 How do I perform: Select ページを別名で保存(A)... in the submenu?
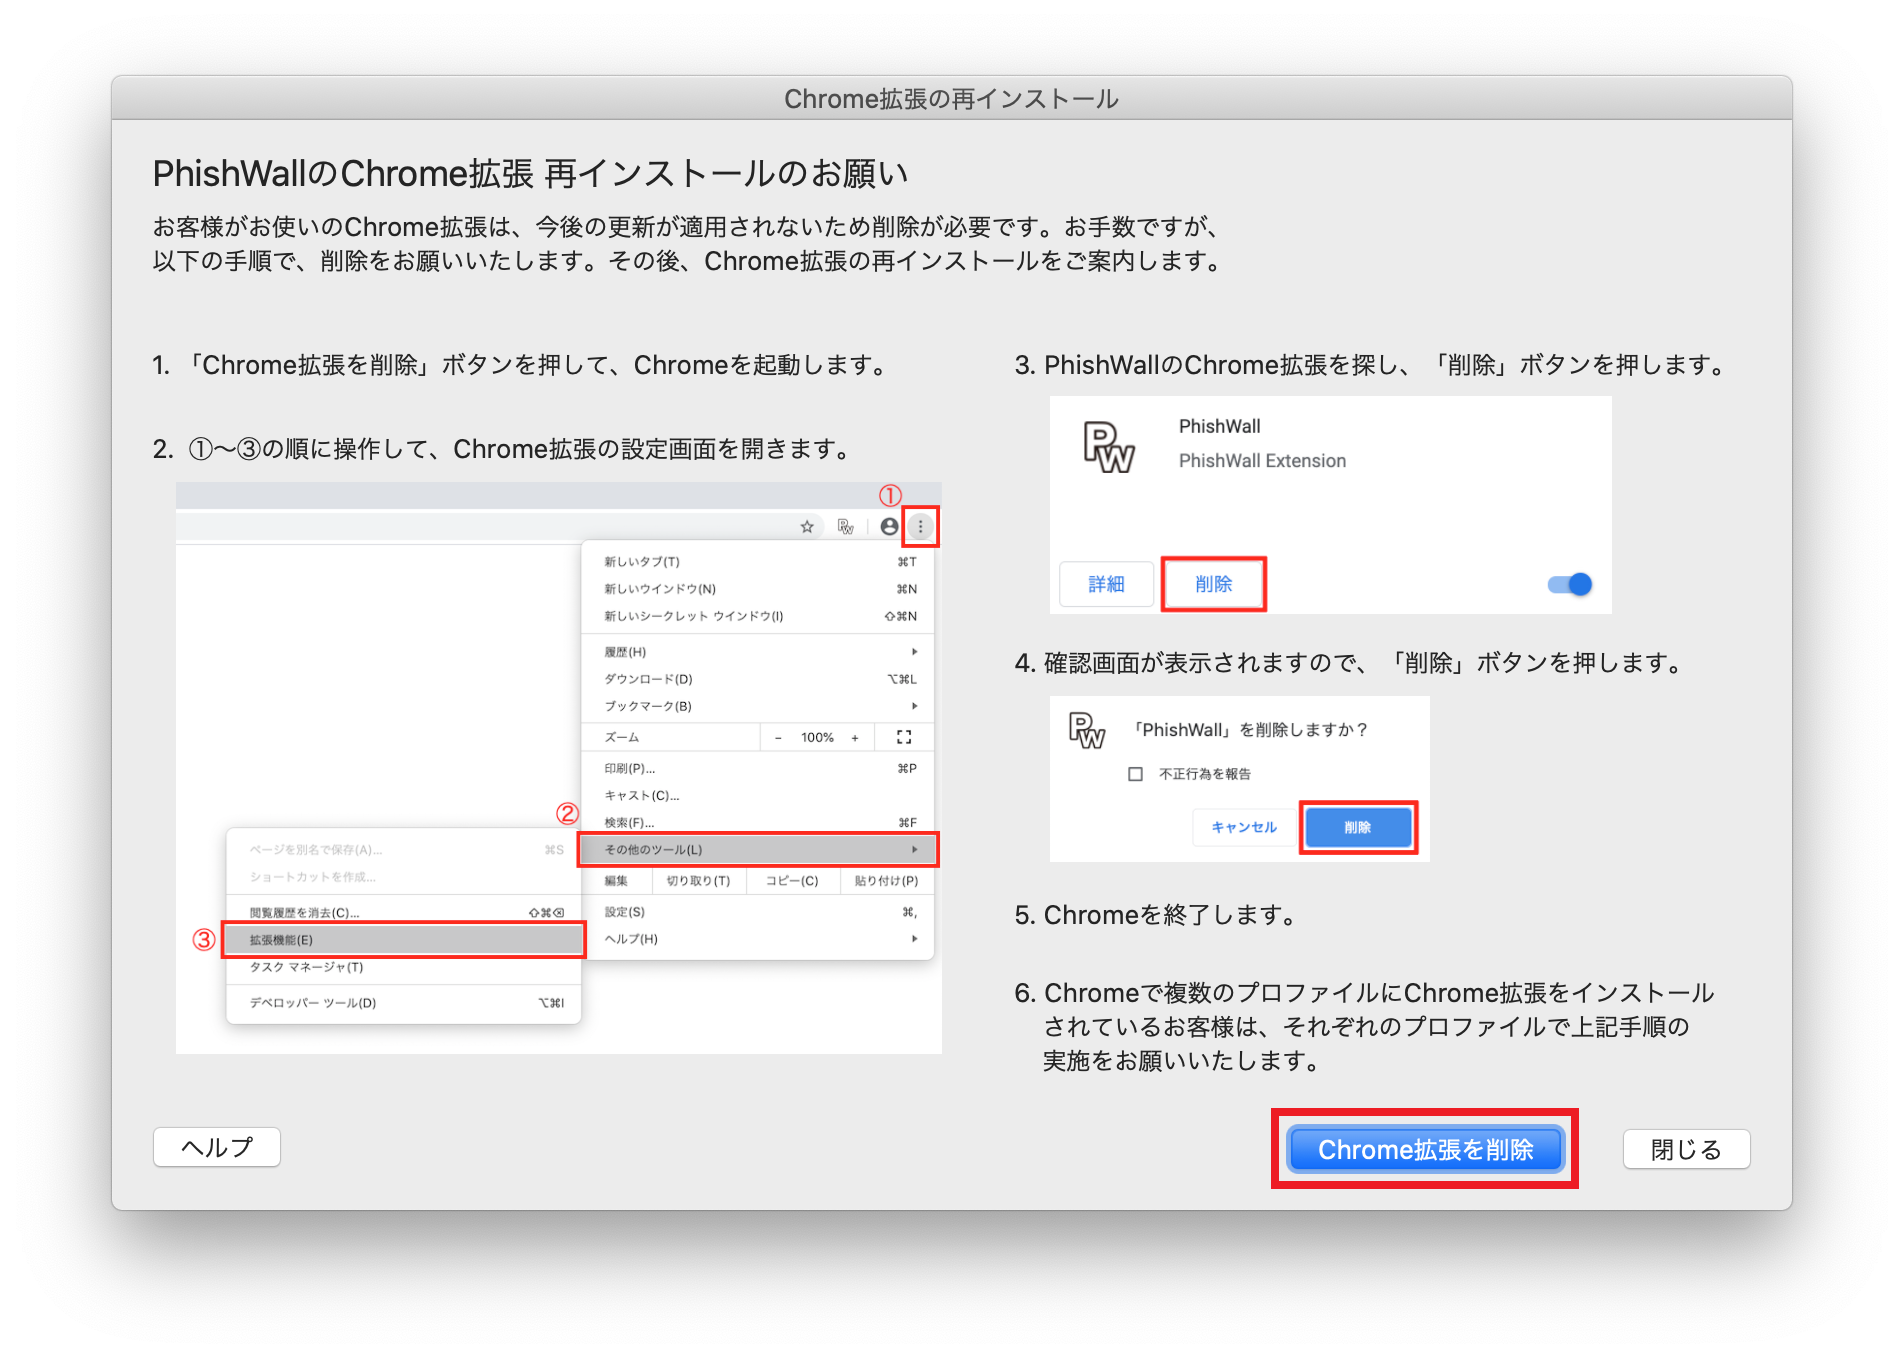tap(404, 850)
